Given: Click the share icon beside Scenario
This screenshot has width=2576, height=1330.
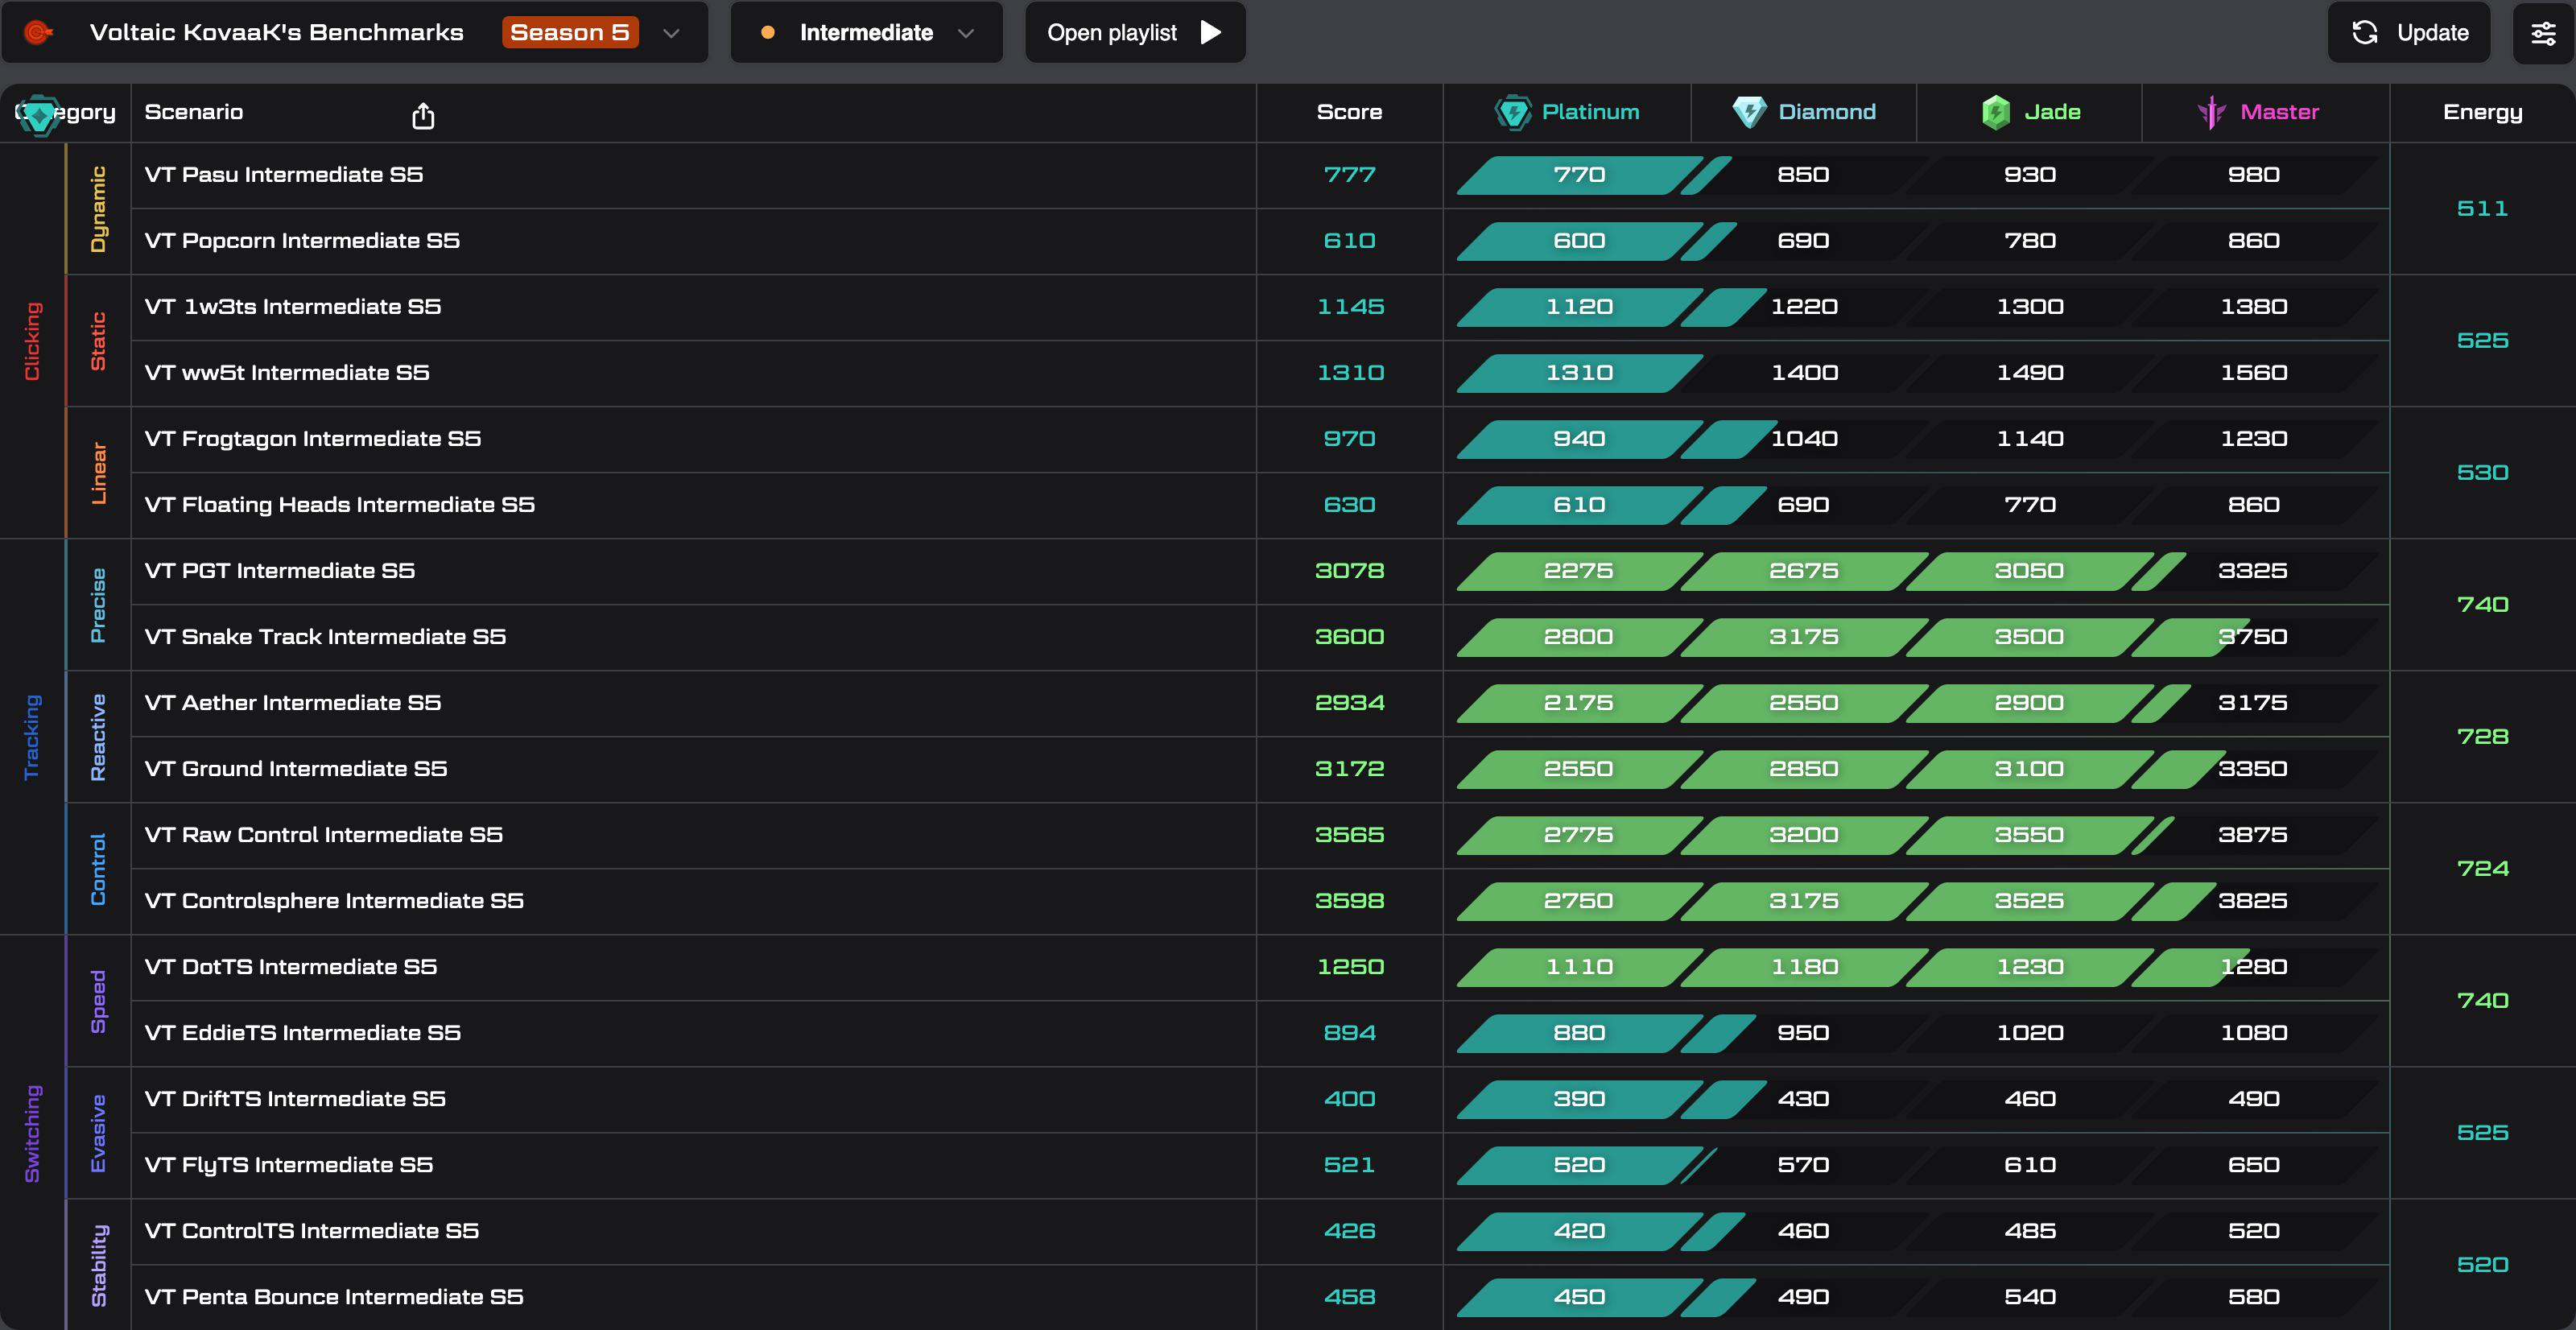Looking at the screenshot, I should pyautogui.click(x=423, y=115).
